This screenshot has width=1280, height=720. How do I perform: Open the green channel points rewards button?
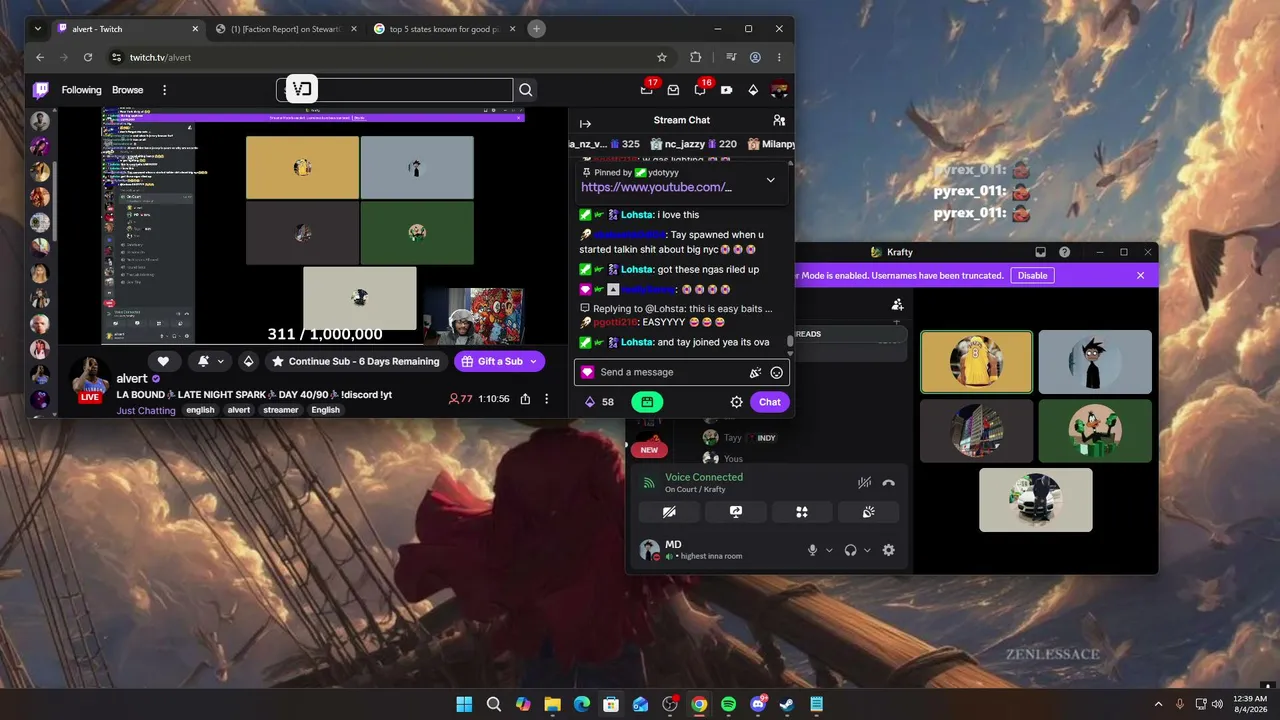pyautogui.click(x=647, y=402)
